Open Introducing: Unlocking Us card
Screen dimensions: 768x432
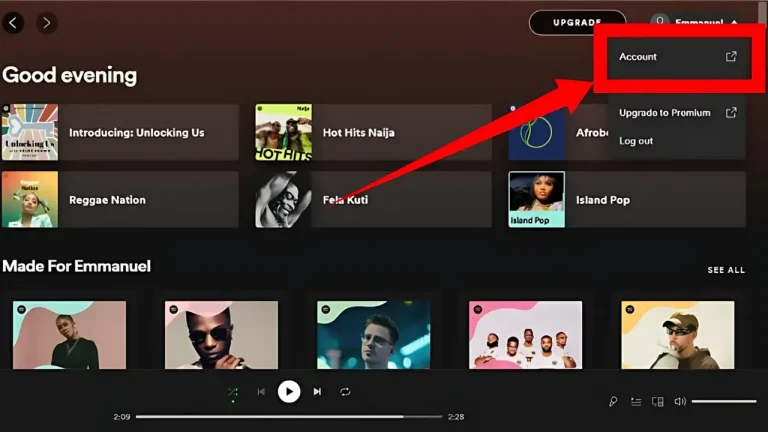click(x=120, y=132)
